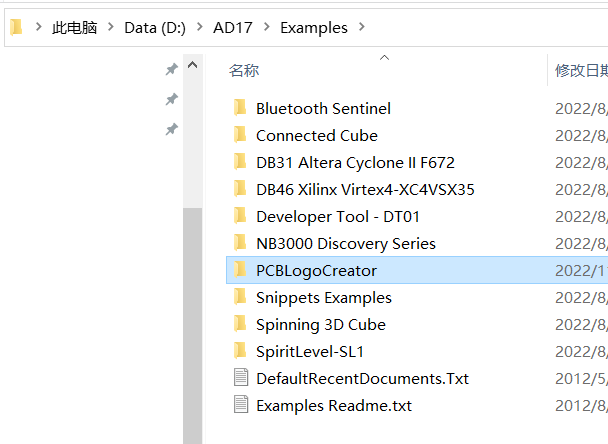Expand the chevron after the address bar folder icon
608x444 pixels.
tap(38, 27)
